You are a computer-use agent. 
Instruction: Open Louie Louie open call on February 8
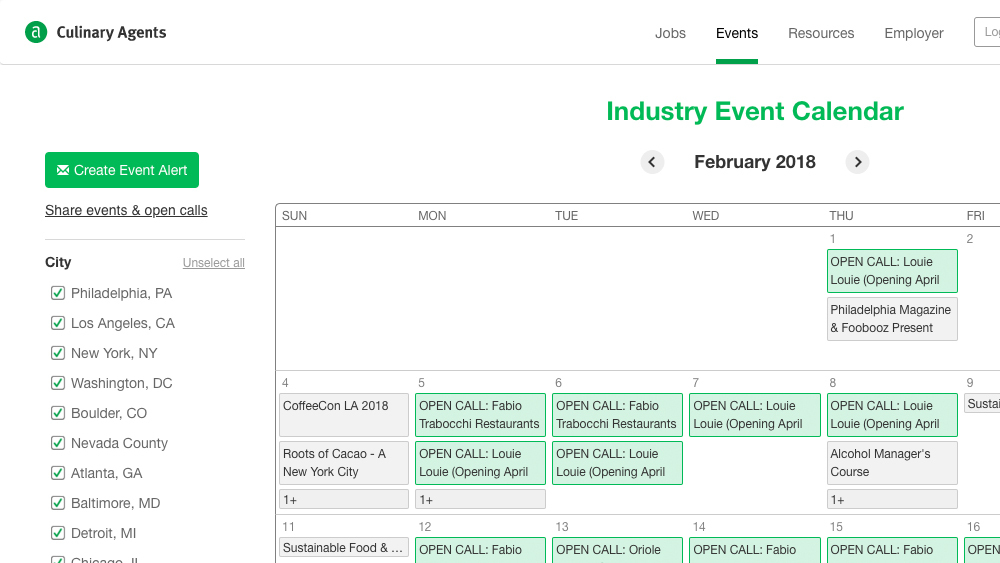coord(892,415)
